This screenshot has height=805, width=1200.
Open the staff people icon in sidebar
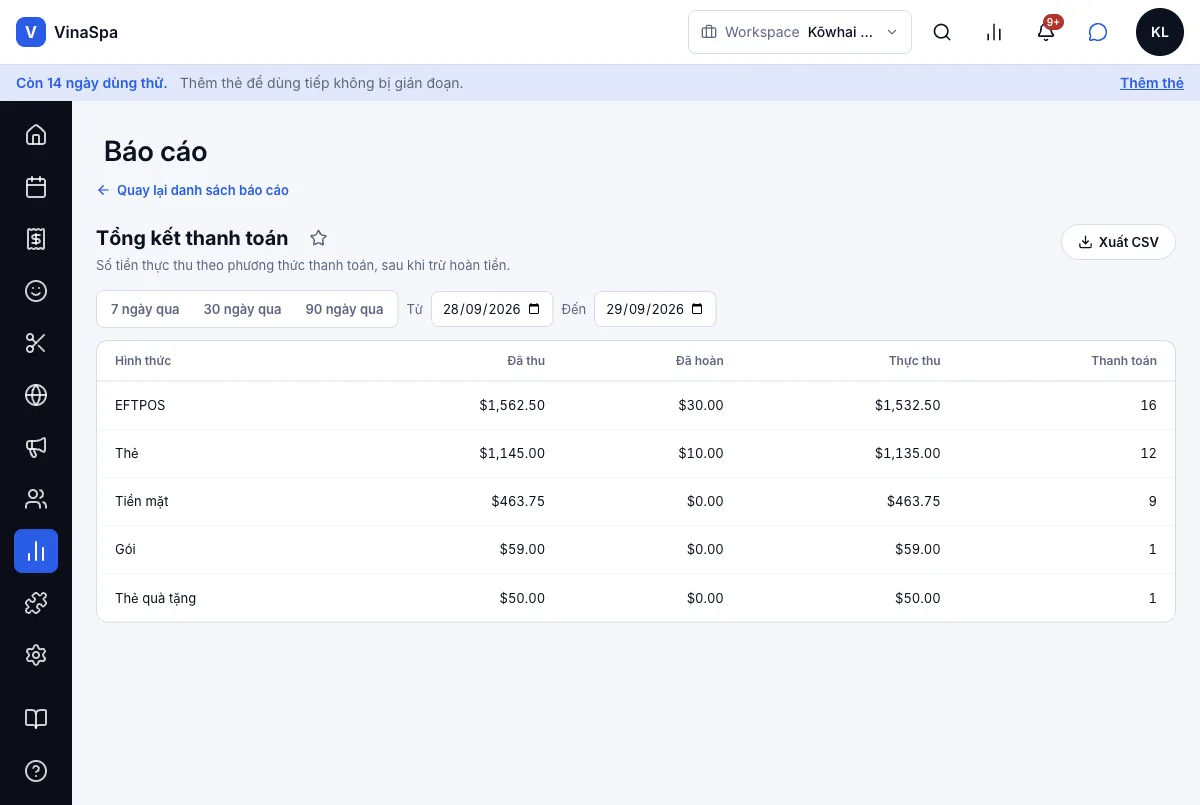(36, 499)
